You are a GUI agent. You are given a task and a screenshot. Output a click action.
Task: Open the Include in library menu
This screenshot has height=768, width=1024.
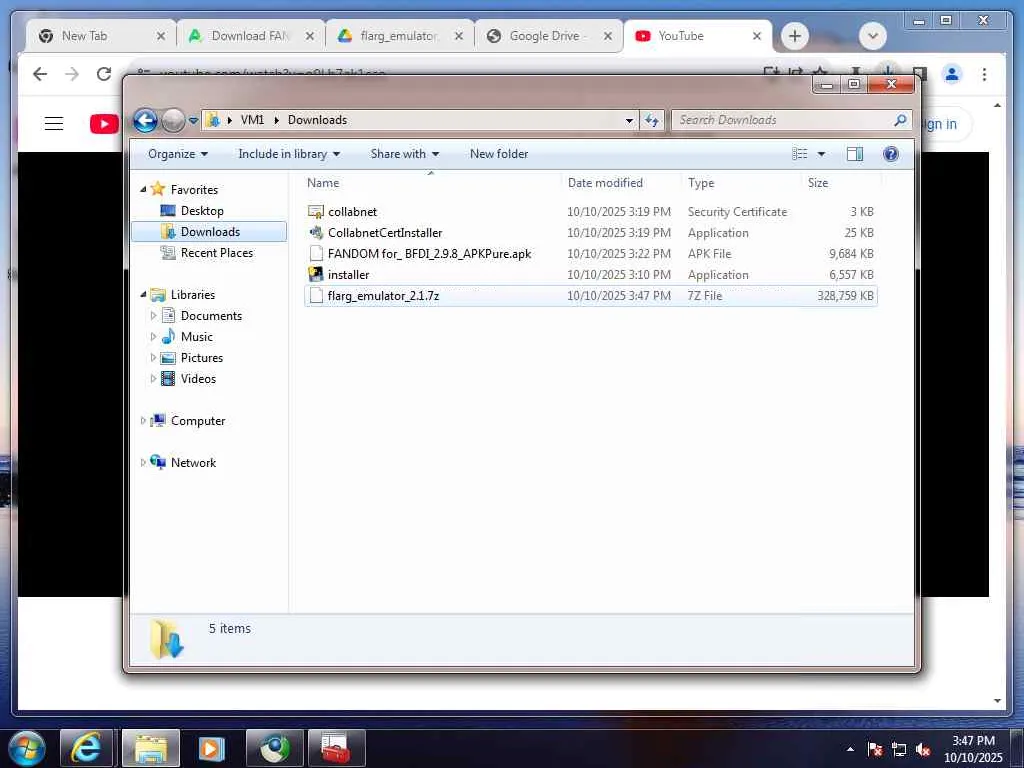pyautogui.click(x=289, y=154)
